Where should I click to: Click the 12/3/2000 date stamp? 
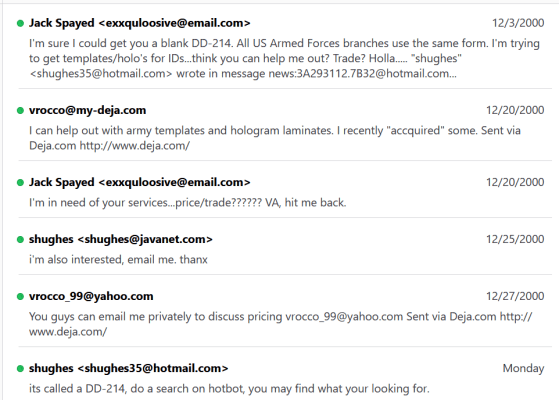point(518,23)
